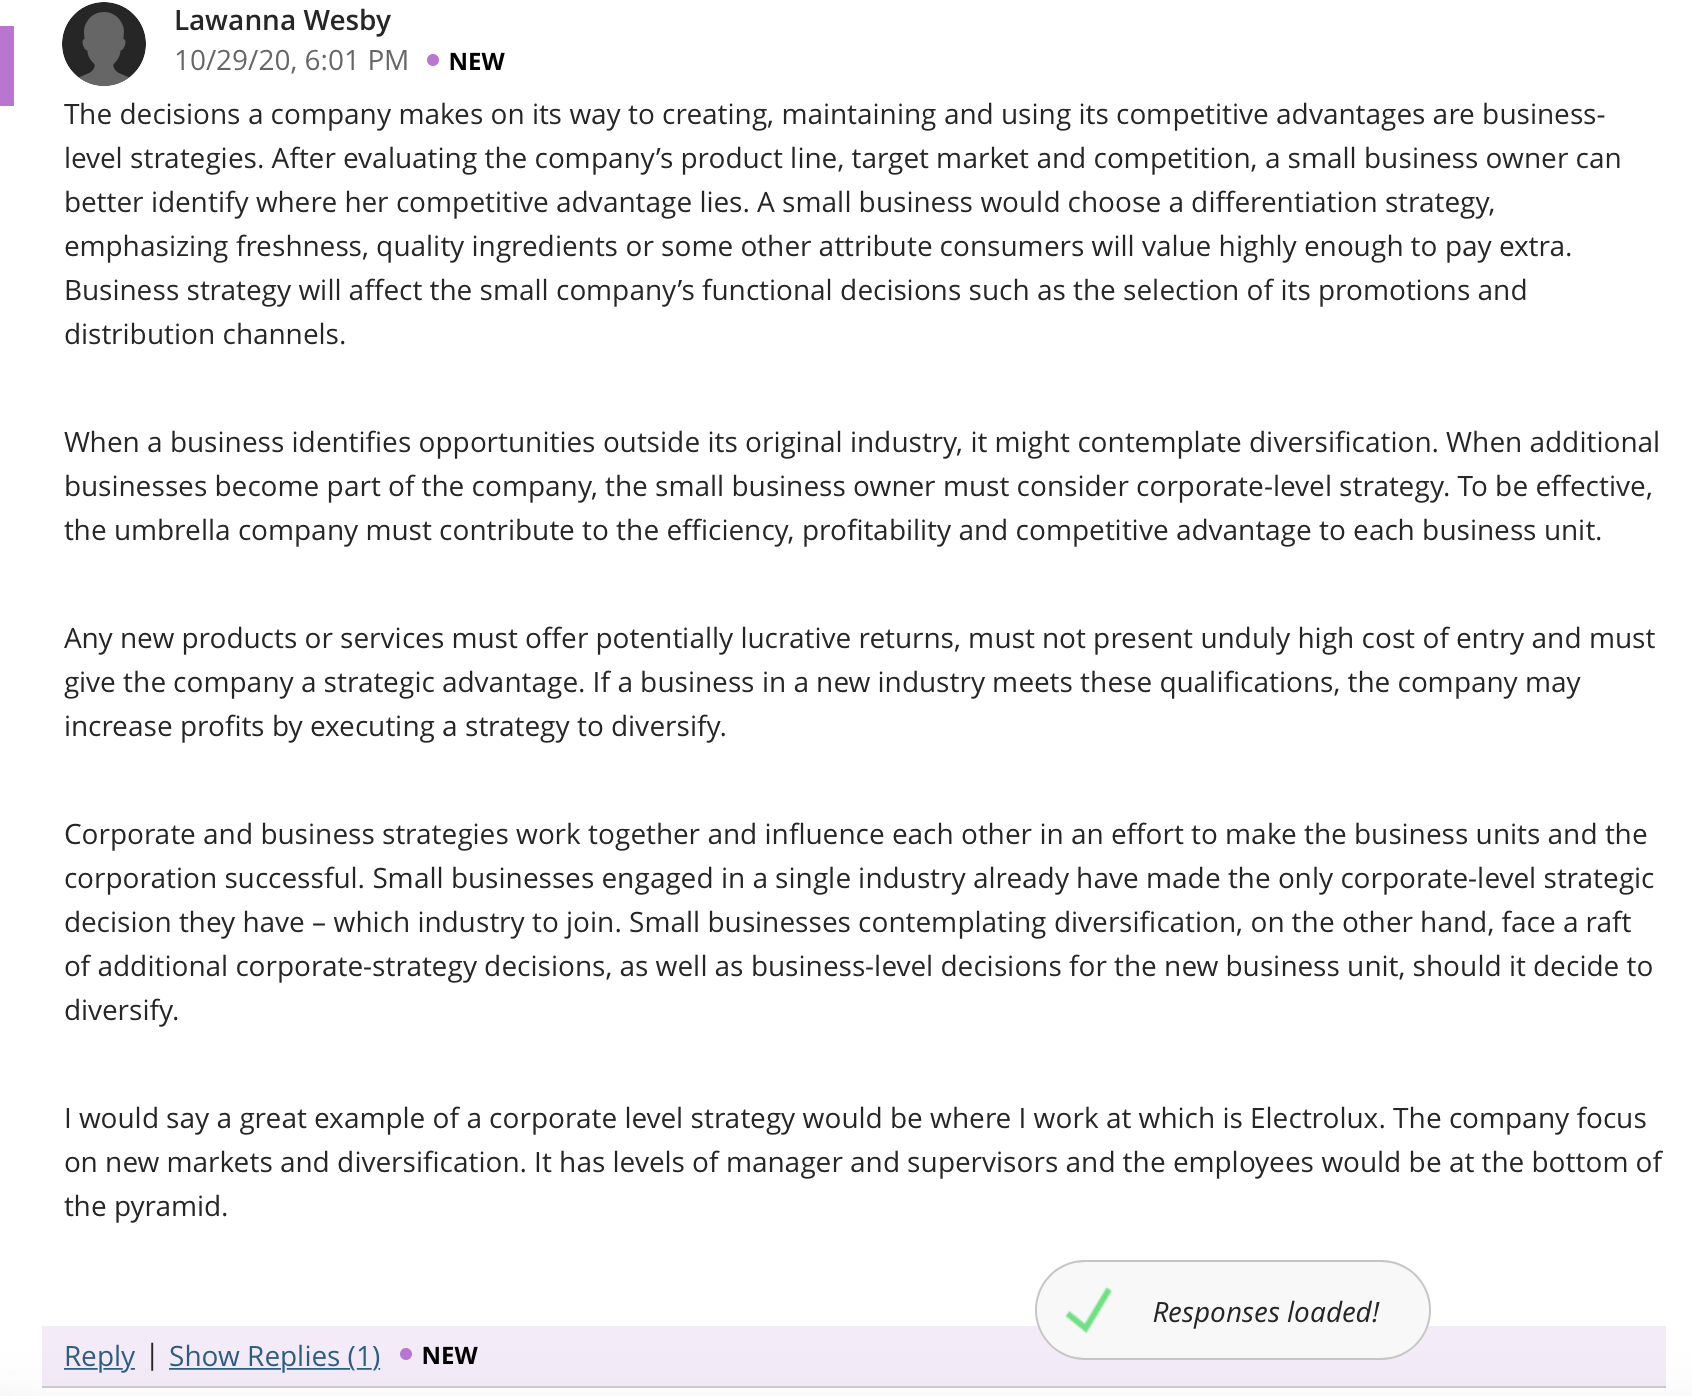Dismiss the Responses loaded! notification

pyautogui.click(x=1232, y=1310)
